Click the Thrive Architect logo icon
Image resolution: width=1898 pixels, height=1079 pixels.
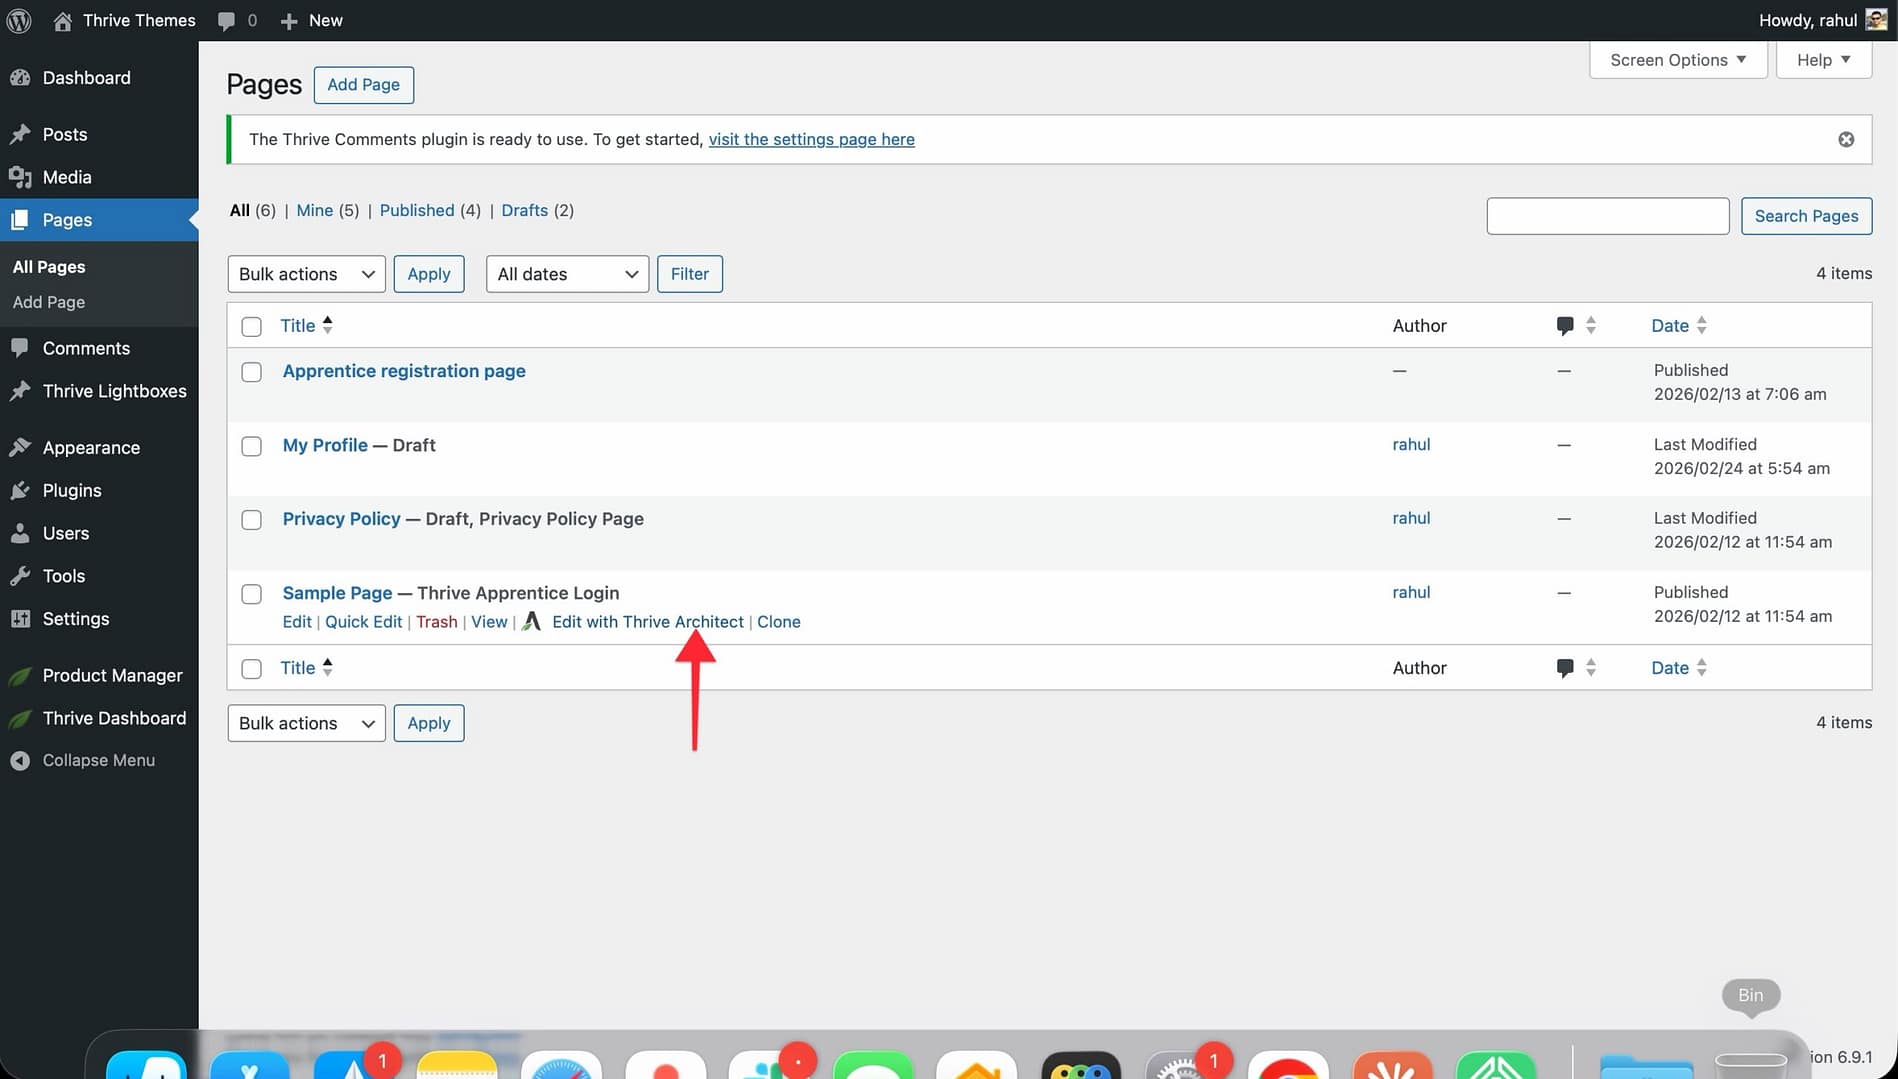532,622
